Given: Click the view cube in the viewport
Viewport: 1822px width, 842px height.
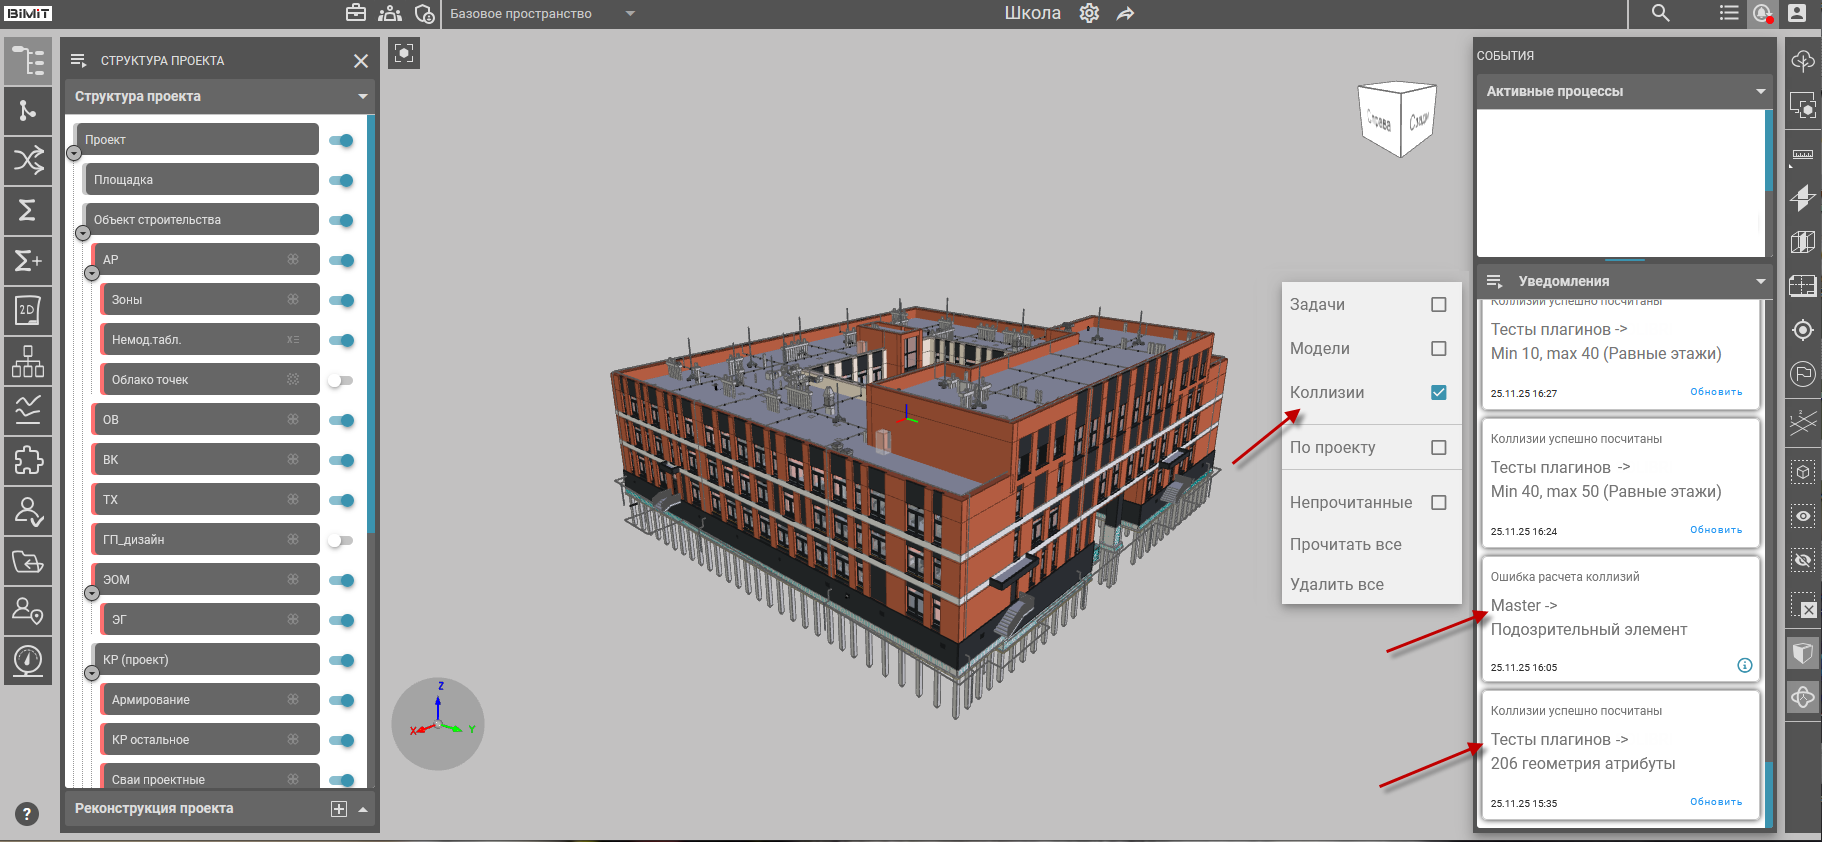Looking at the screenshot, I should point(1397,120).
